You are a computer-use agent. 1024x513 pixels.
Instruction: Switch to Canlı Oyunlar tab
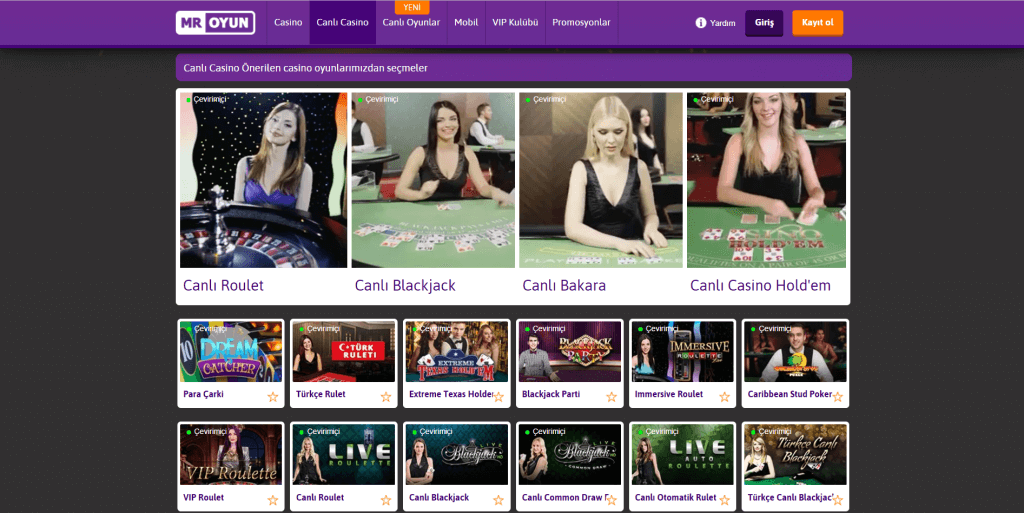click(411, 22)
